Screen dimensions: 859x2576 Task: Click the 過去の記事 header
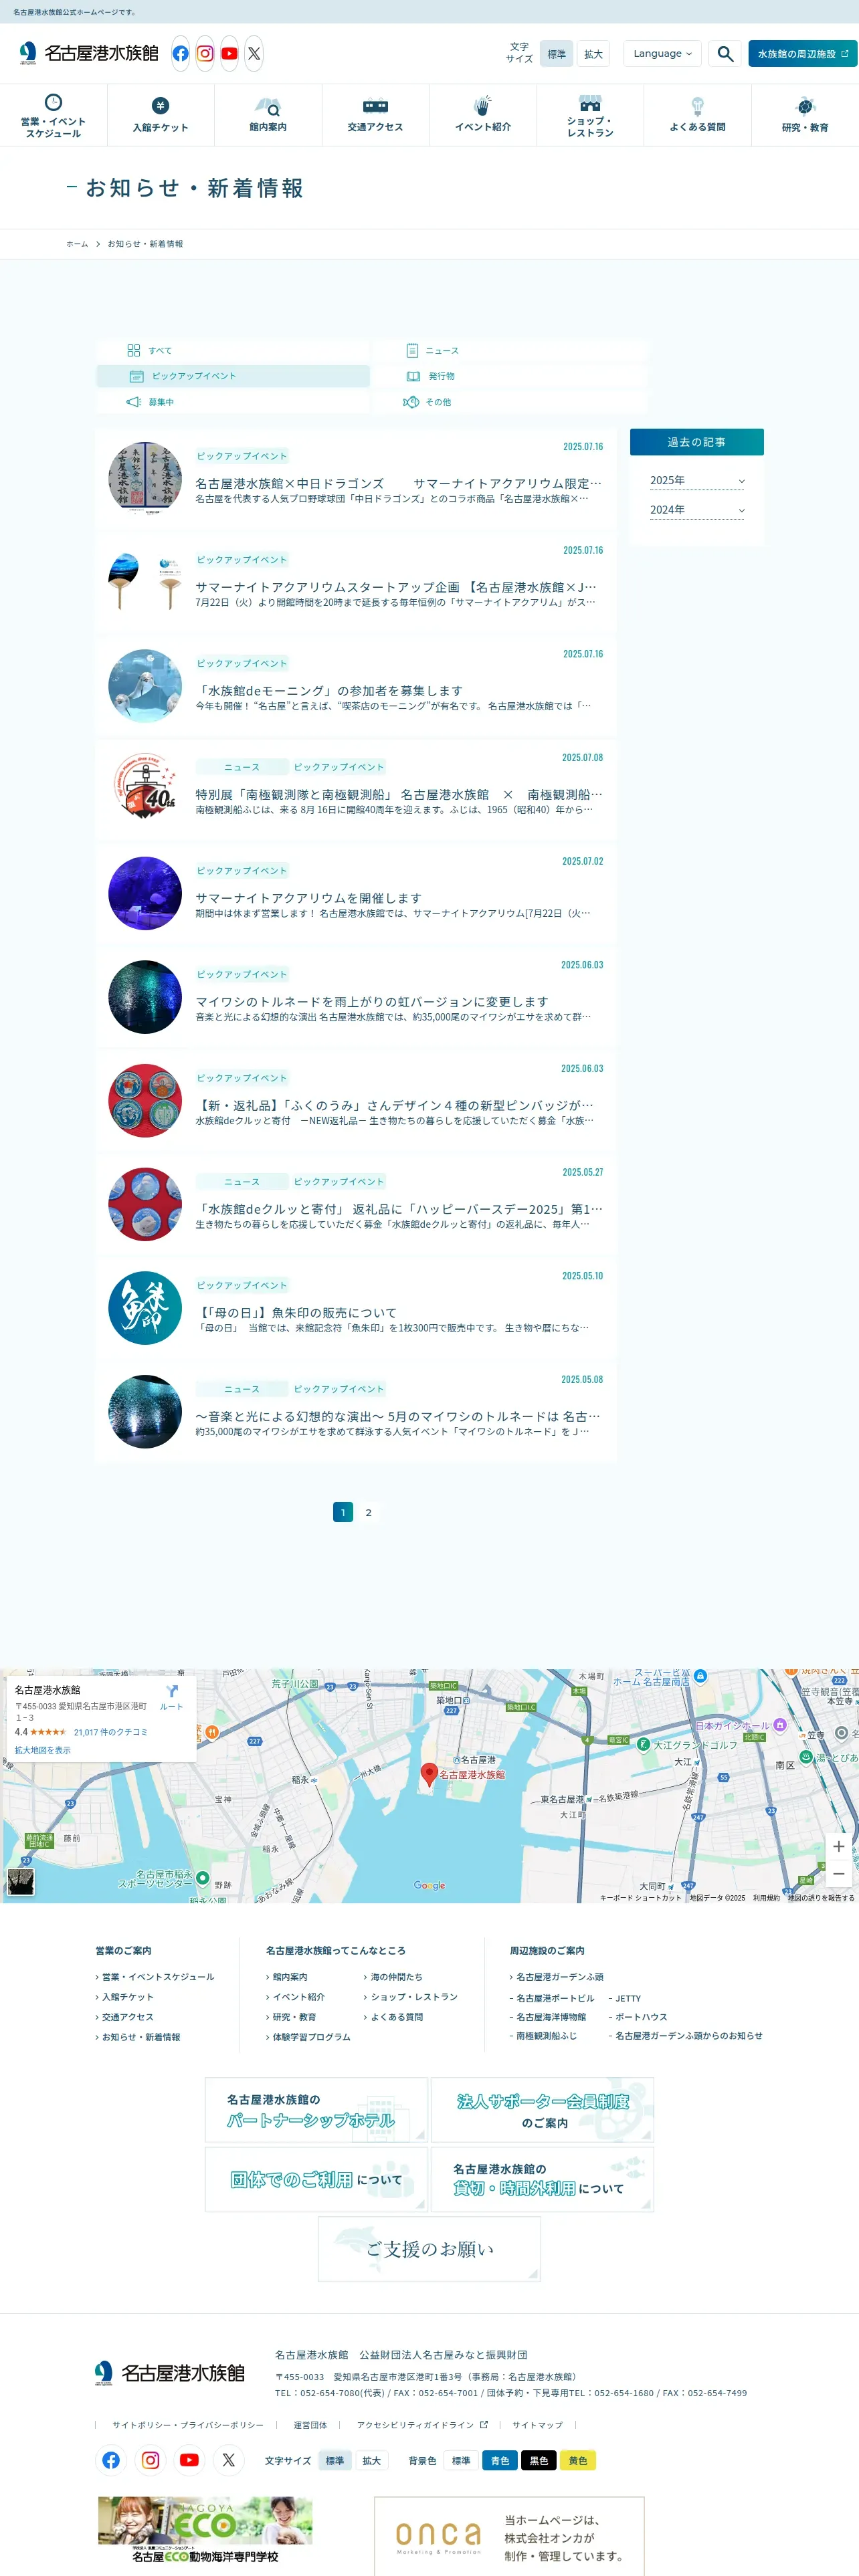point(697,442)
